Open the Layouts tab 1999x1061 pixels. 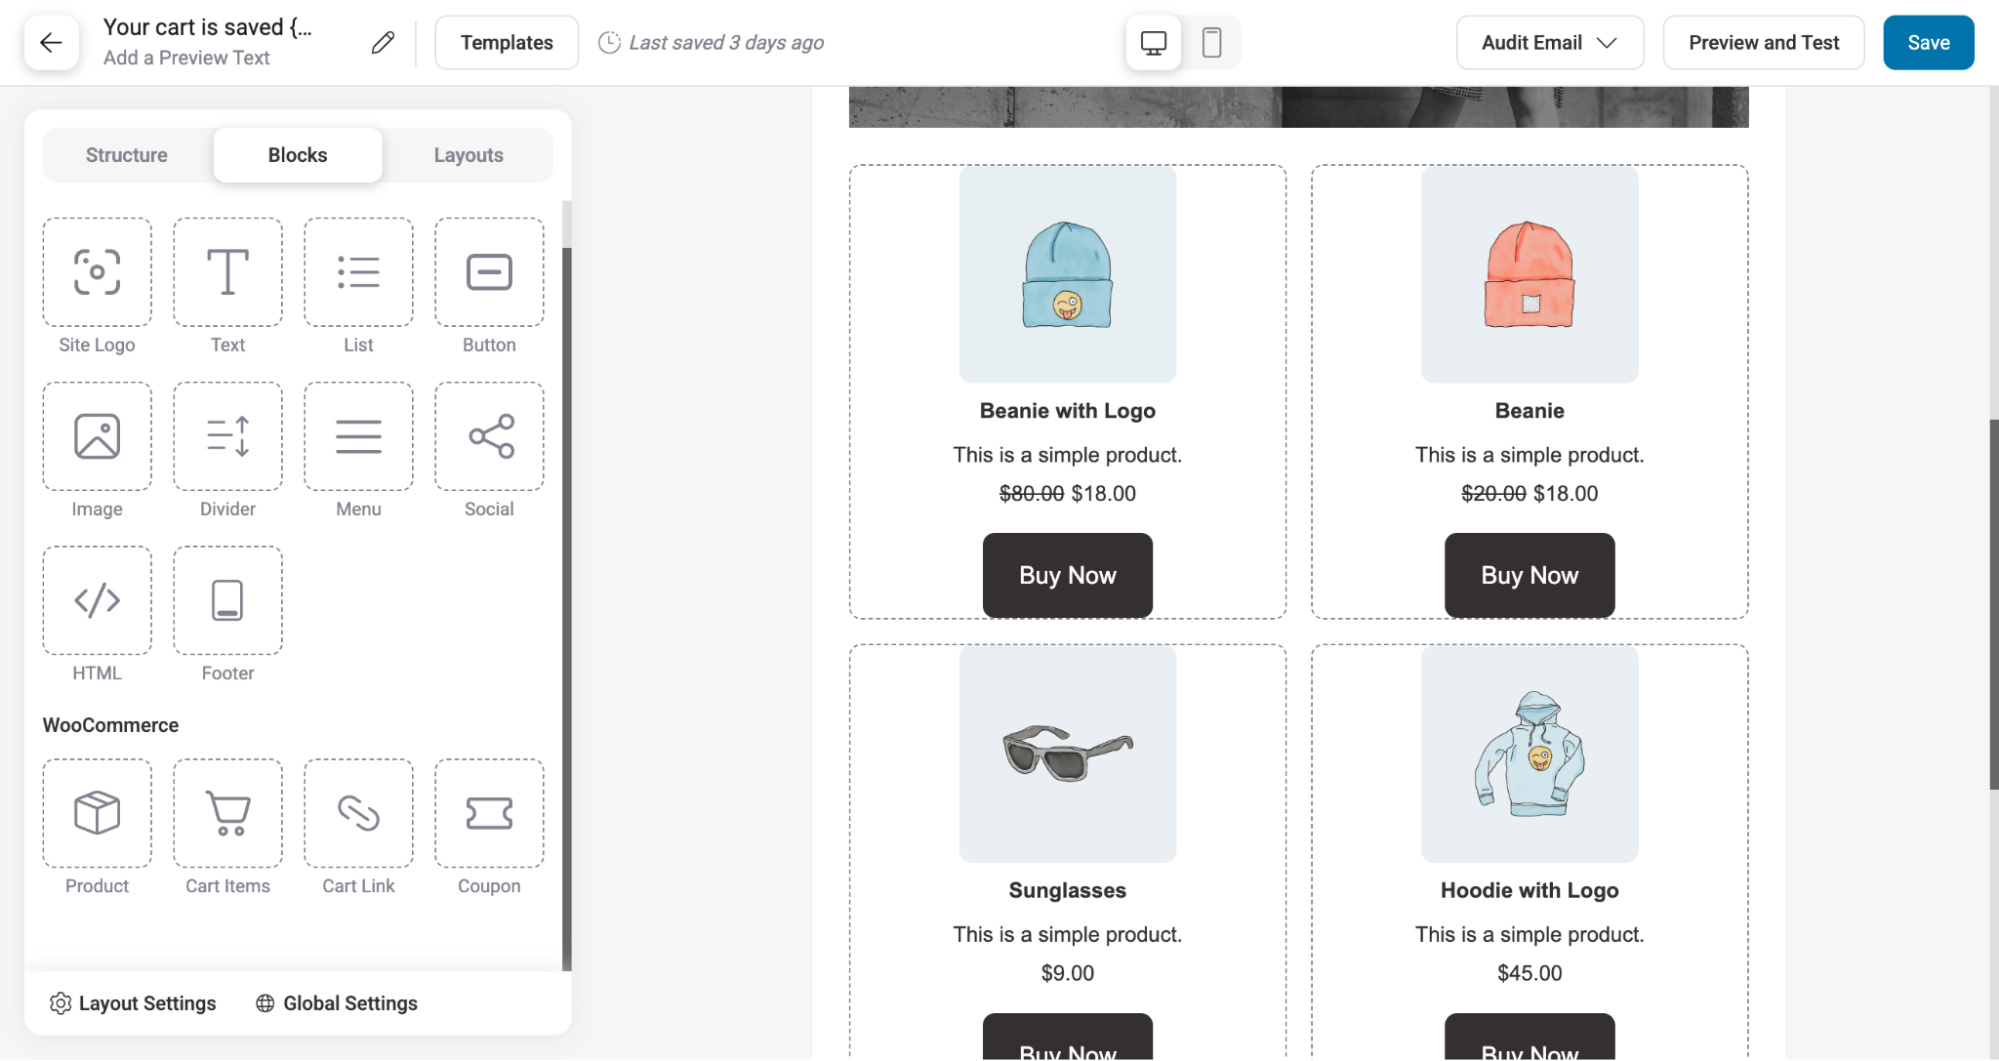(x=468, y=155)
